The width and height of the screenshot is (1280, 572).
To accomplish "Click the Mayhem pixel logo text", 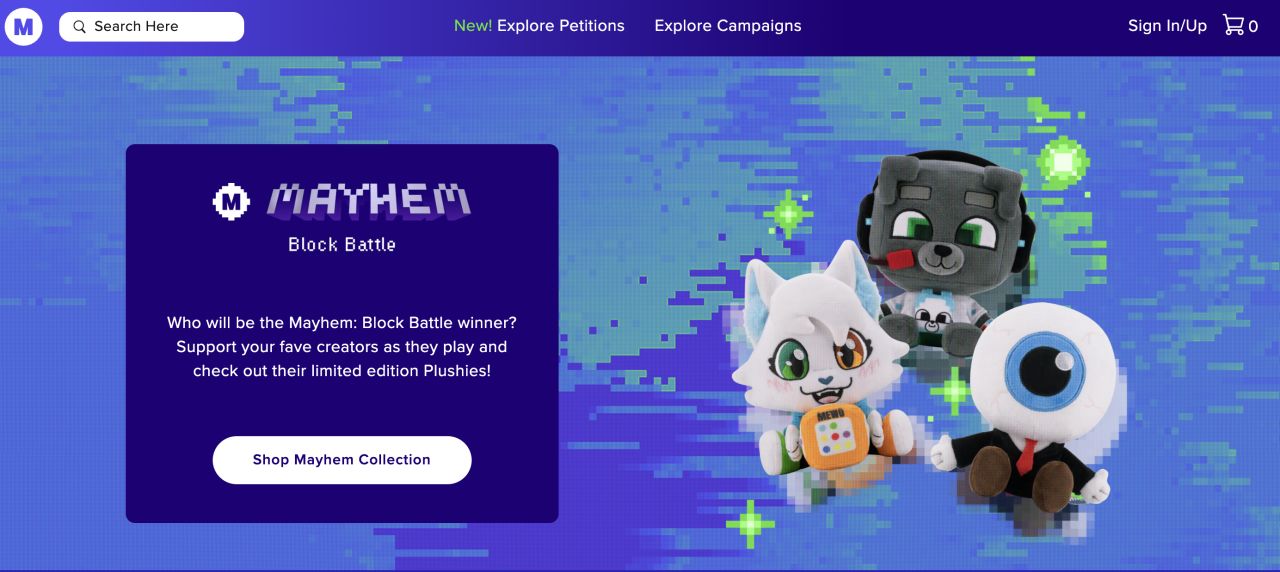I will point(368,201).
